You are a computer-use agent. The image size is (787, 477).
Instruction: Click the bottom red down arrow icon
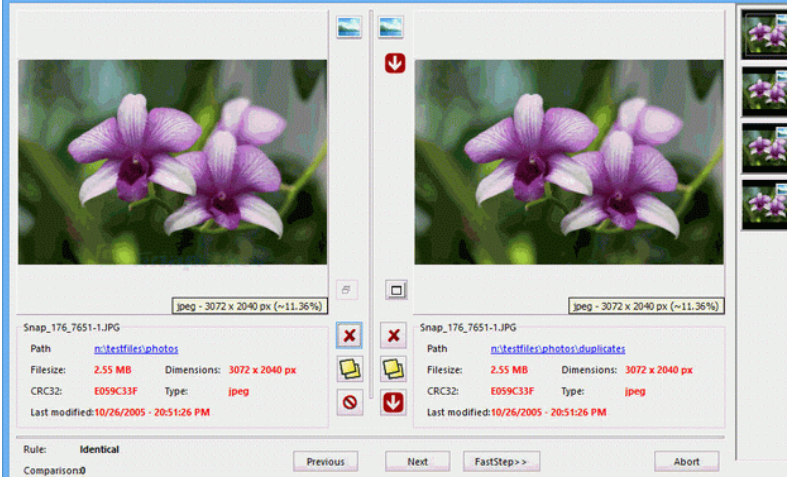(x=394, y=402)
